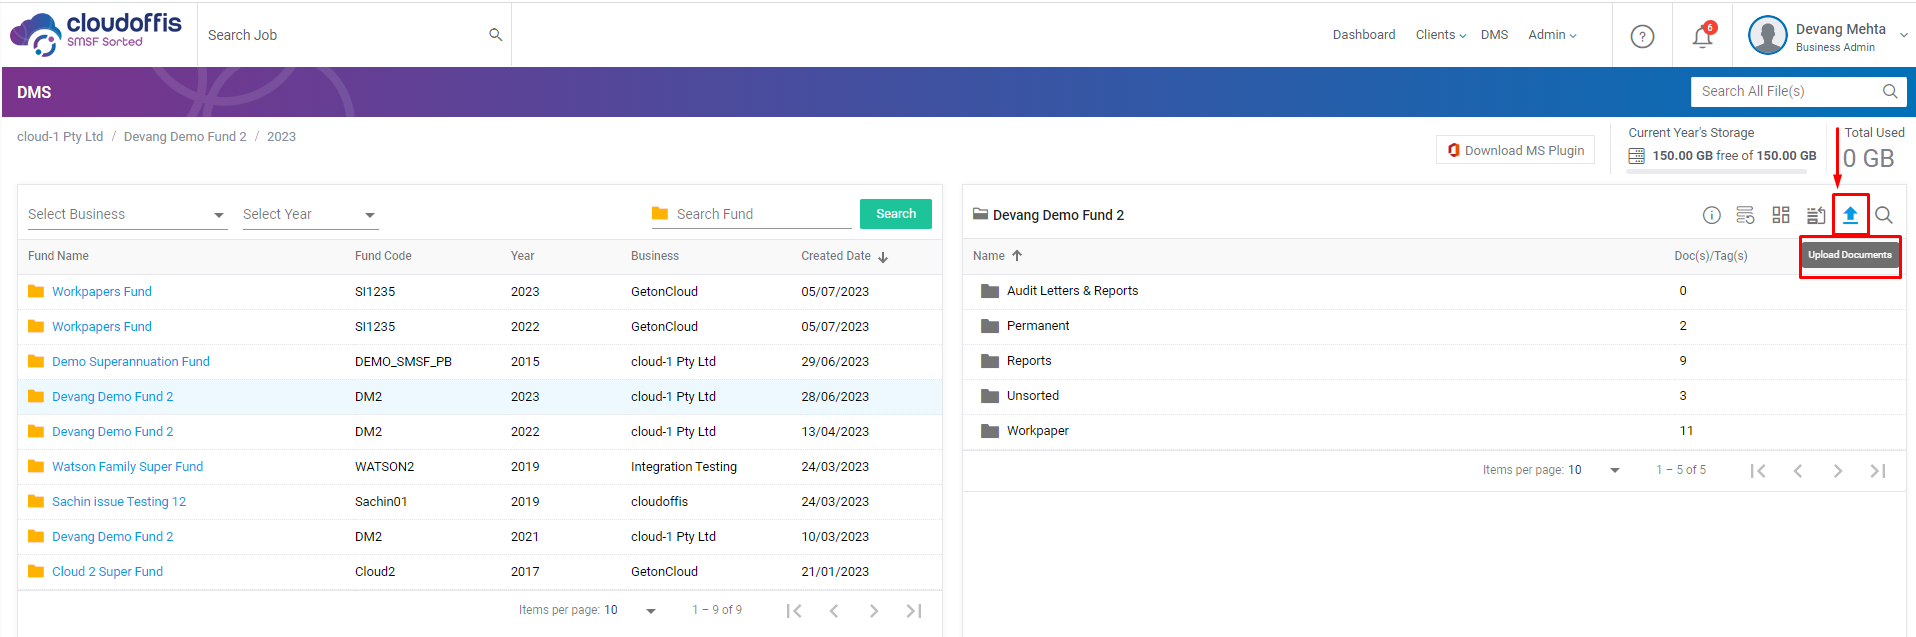
Task: Click the Search Job magnifier icon
Action: pos(495,35)
